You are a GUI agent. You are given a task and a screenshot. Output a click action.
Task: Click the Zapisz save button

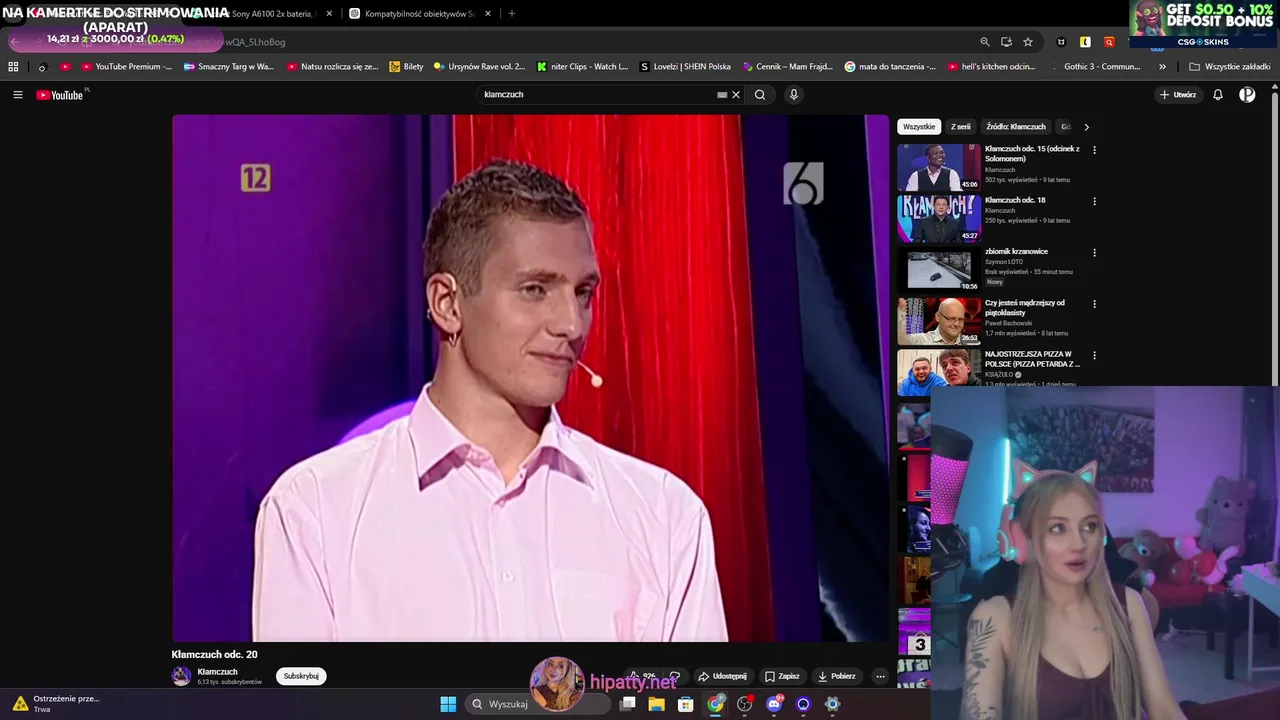click(782, 676)
